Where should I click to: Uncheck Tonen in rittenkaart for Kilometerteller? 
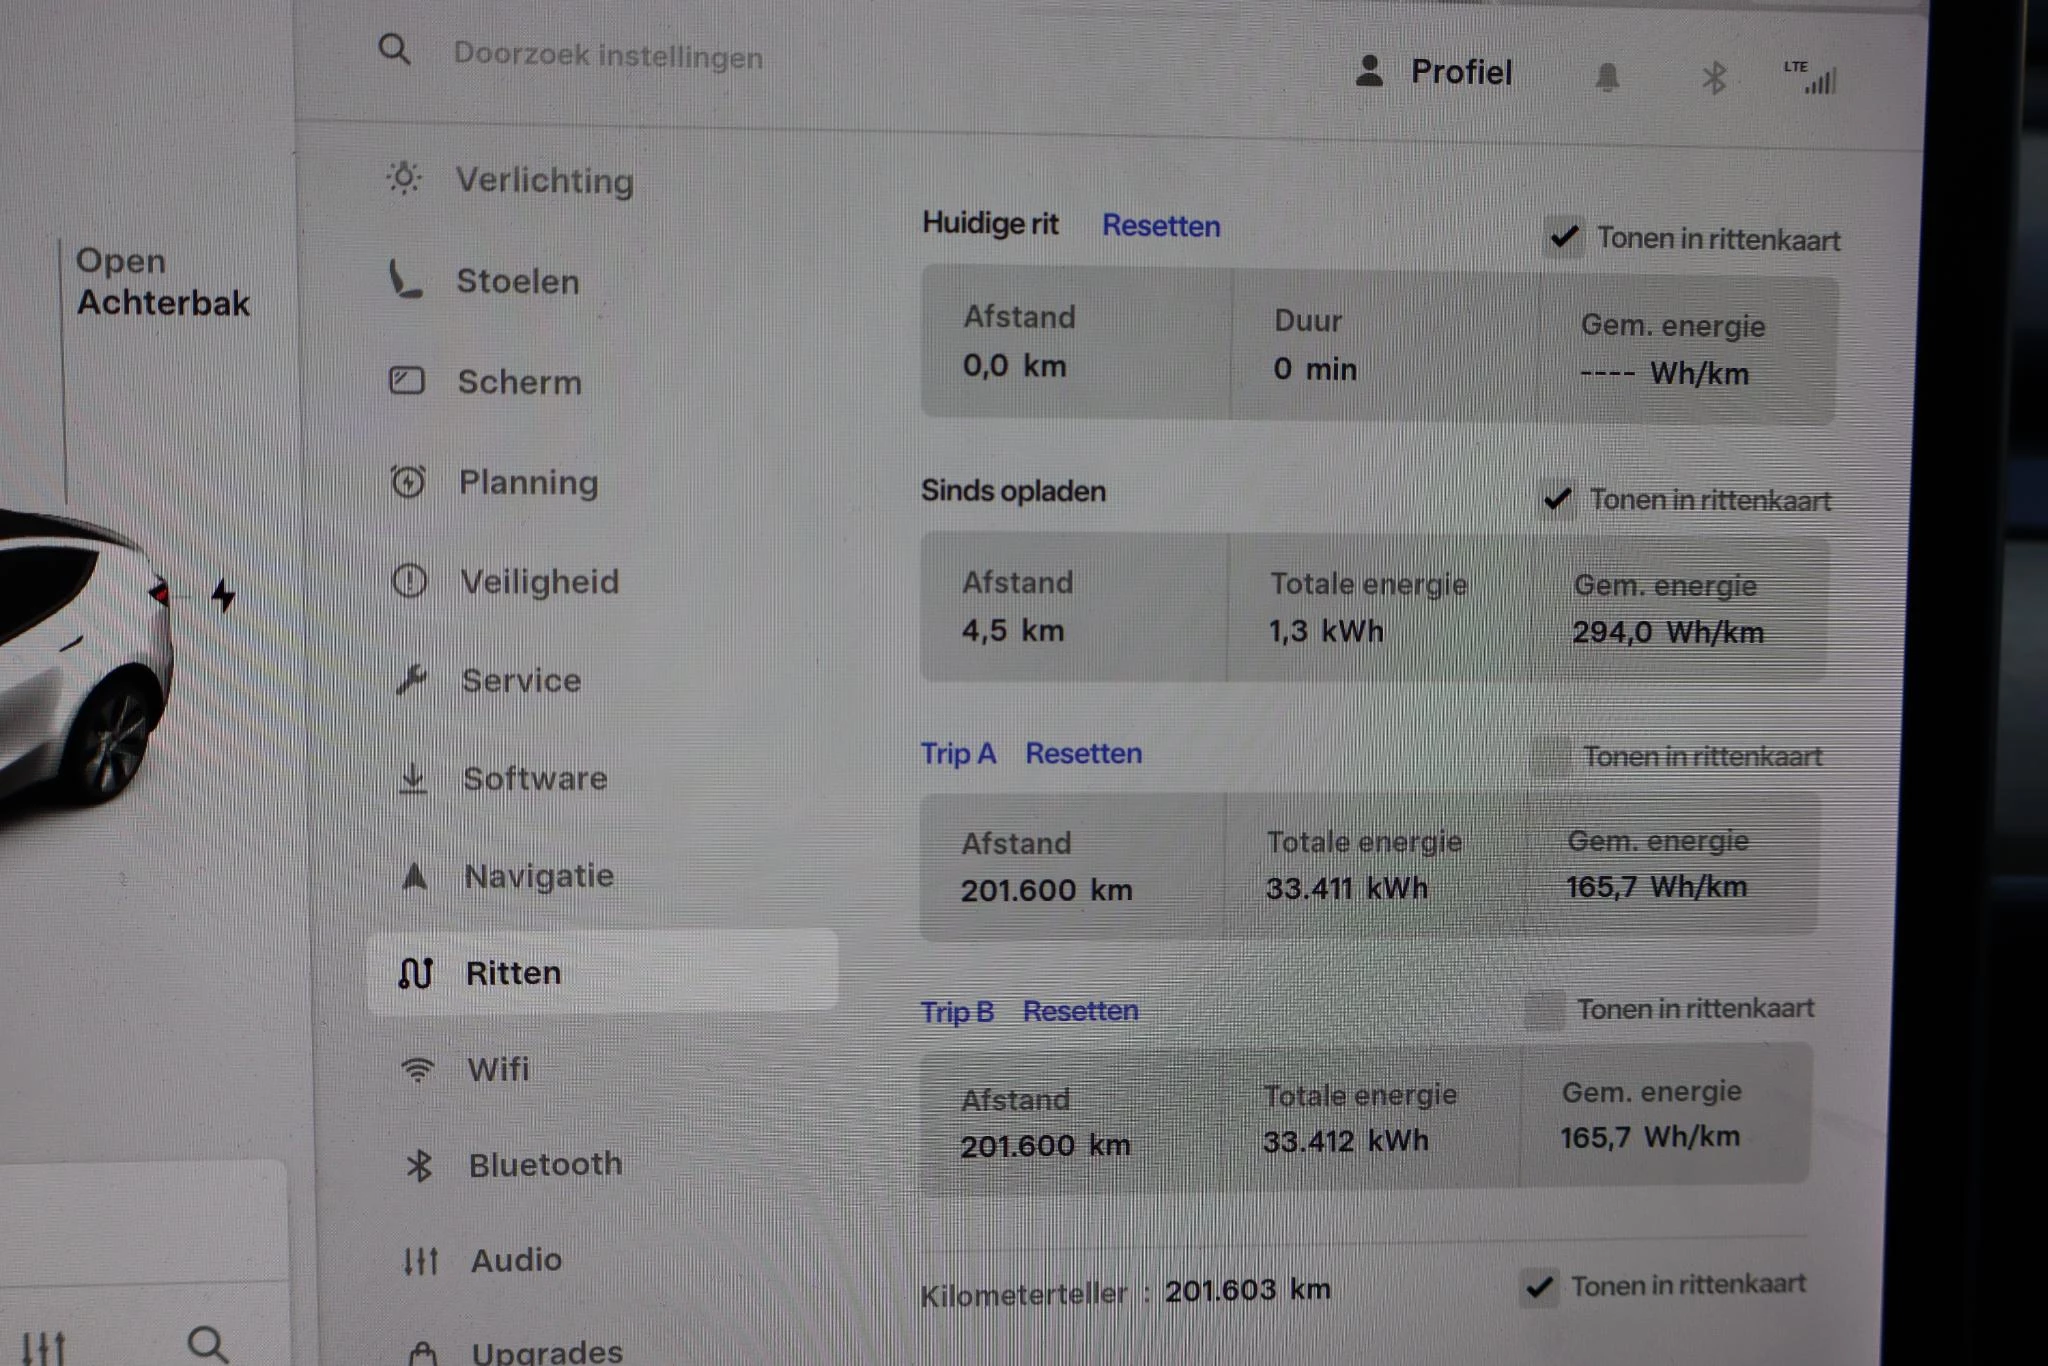pyautogui.click(x=1538, y=1286)
